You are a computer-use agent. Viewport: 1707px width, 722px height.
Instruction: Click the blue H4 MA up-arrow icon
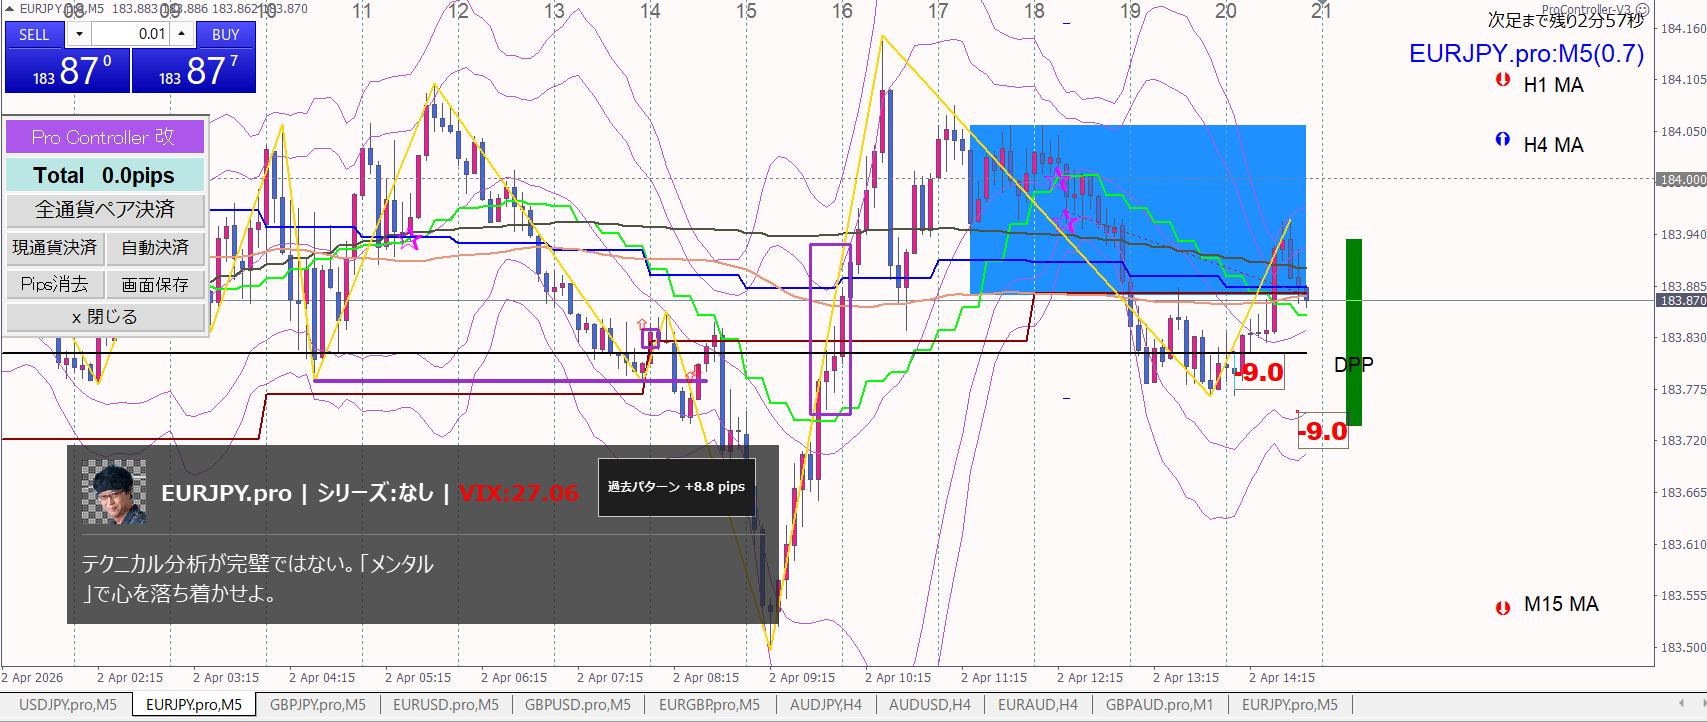pyautogui.click(x=1502, y=140)
